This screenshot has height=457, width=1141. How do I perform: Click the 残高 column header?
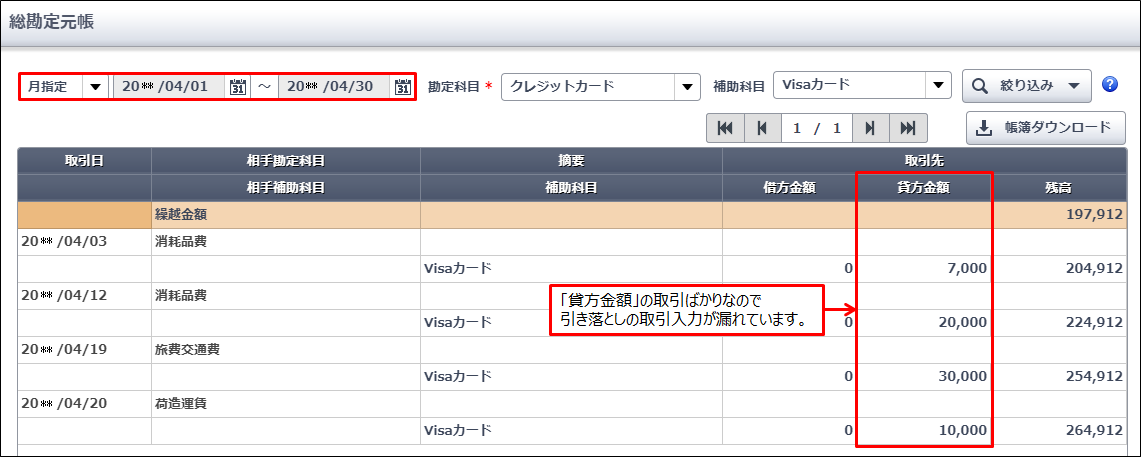1059,188
